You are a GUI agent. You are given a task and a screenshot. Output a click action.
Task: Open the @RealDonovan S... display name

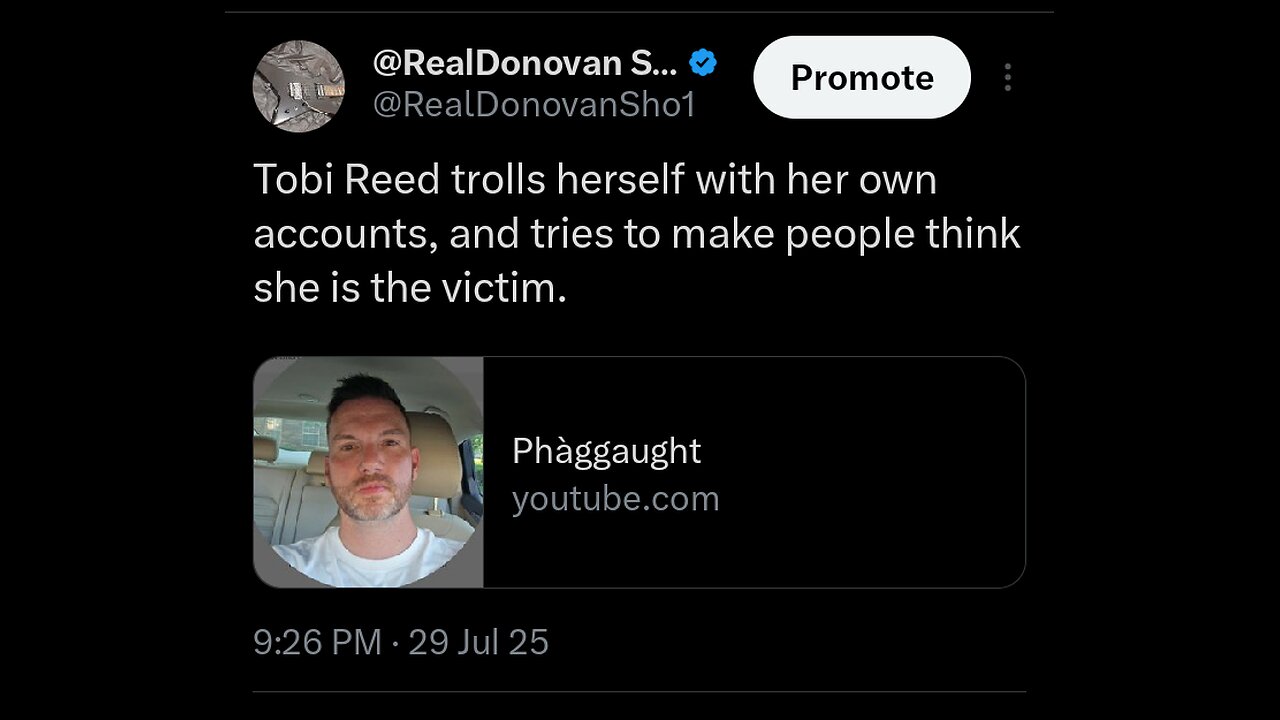point(525,64)
